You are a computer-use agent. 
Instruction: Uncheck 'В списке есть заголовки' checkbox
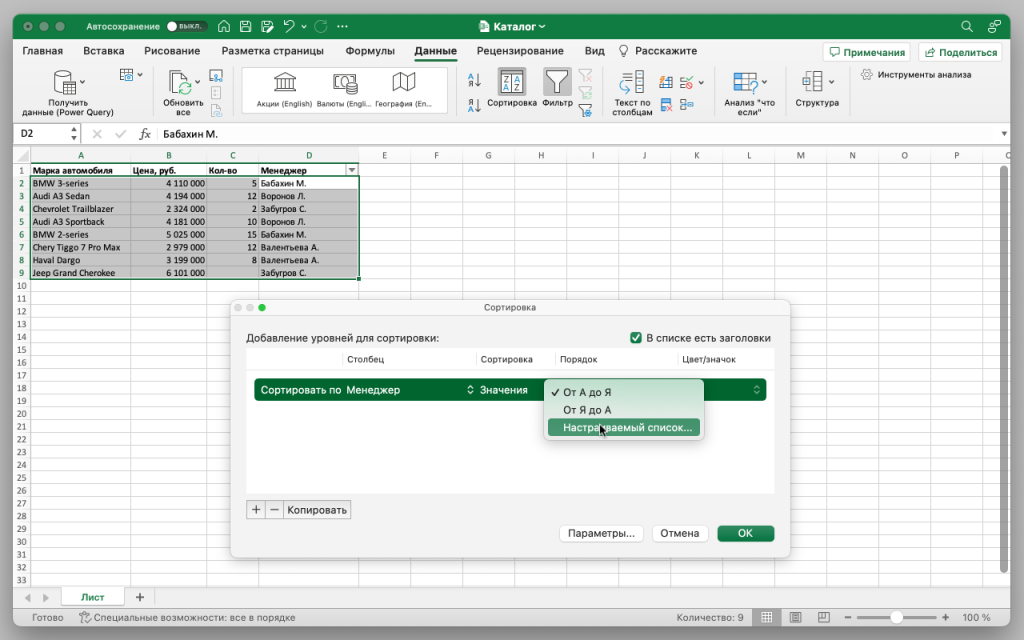635,338
